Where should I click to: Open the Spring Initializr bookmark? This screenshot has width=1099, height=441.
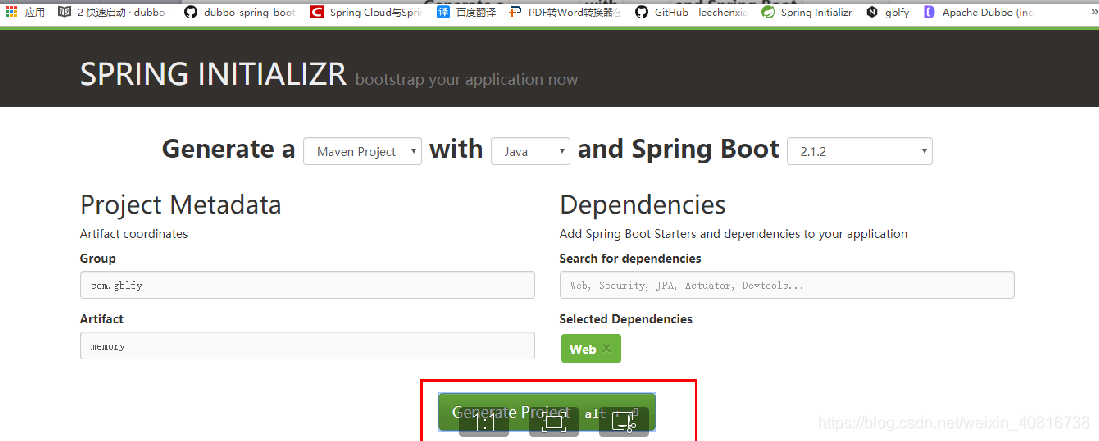pyautogui.click(x=807, y=12)
